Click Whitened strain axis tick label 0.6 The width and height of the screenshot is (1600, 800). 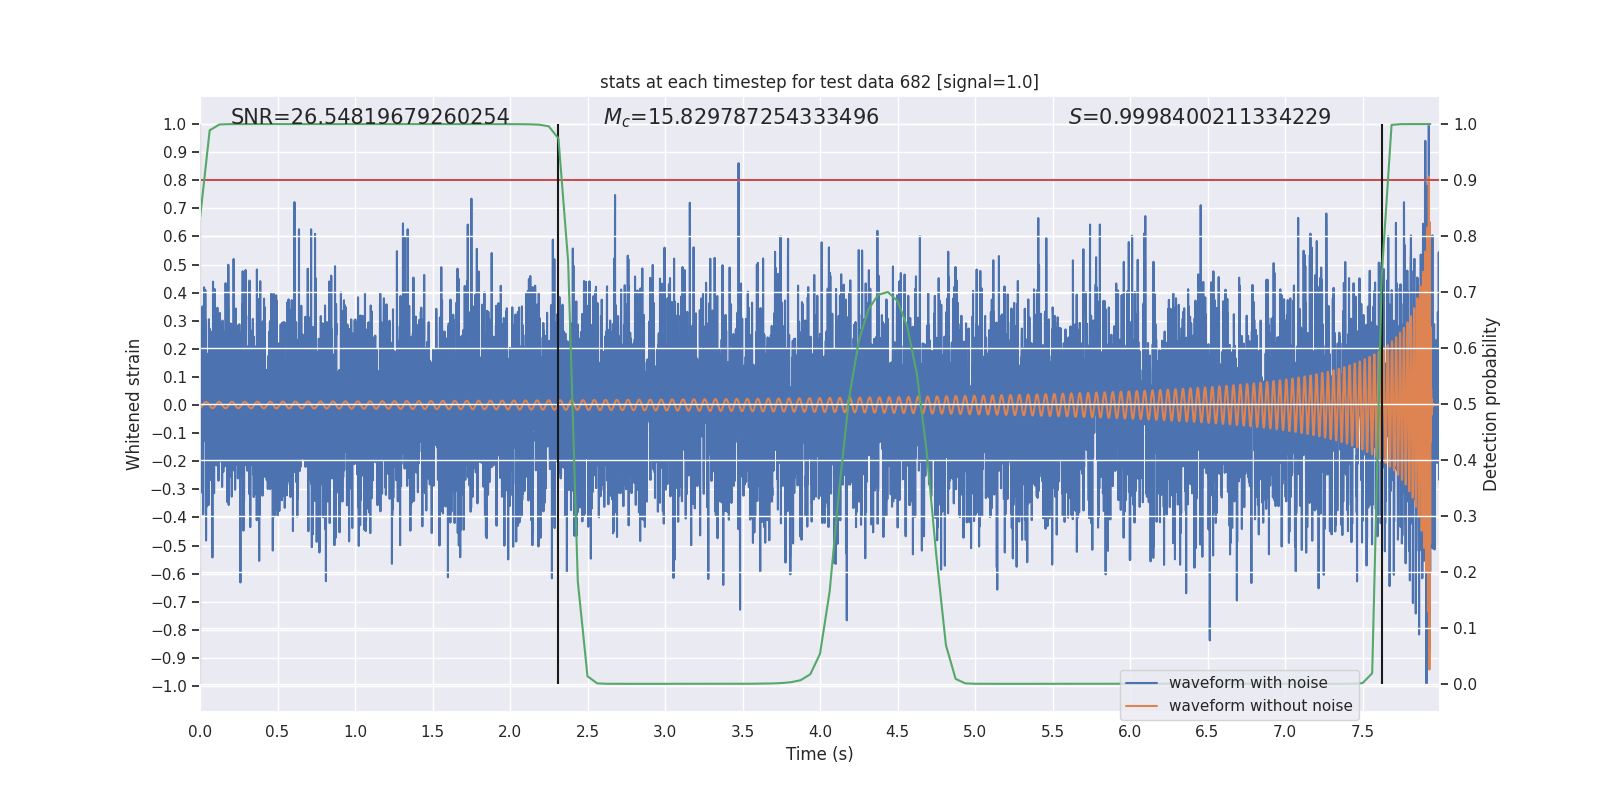(175, 236)
